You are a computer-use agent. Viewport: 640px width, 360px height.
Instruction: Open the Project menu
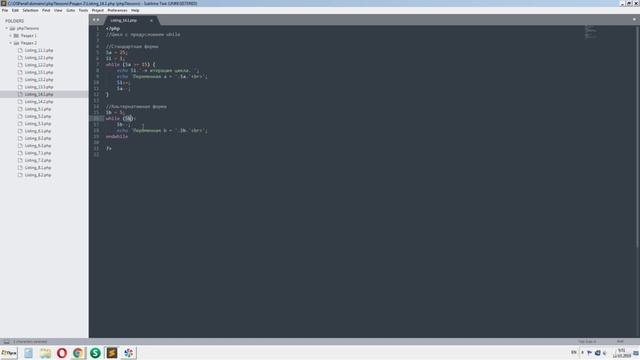pos(98,10)
